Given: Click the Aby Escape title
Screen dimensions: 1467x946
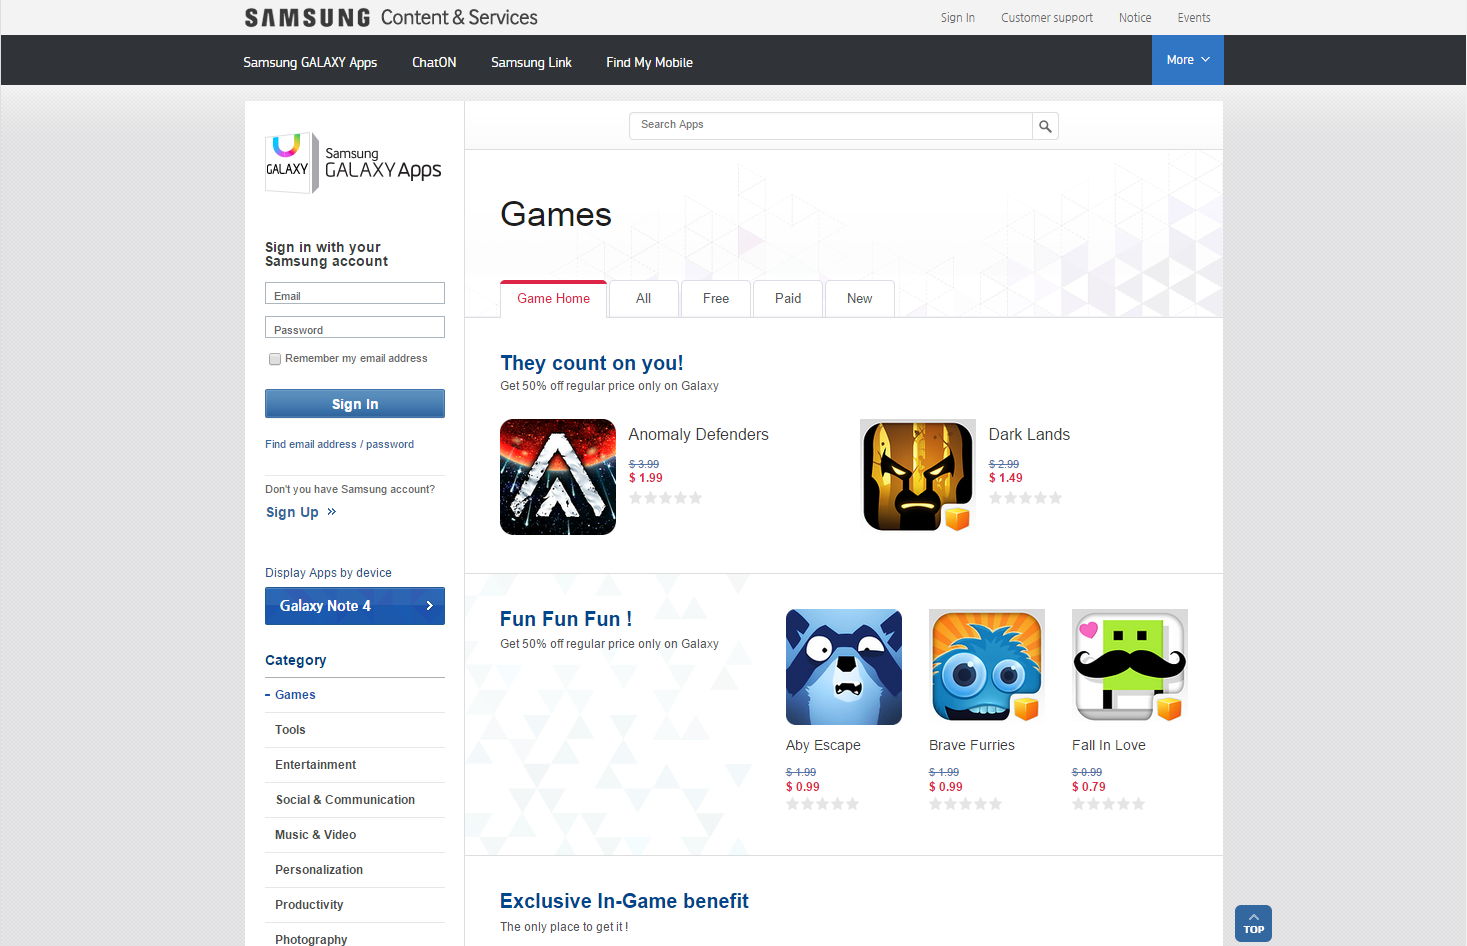Looking at the screenshot, I should click(823, 746).
